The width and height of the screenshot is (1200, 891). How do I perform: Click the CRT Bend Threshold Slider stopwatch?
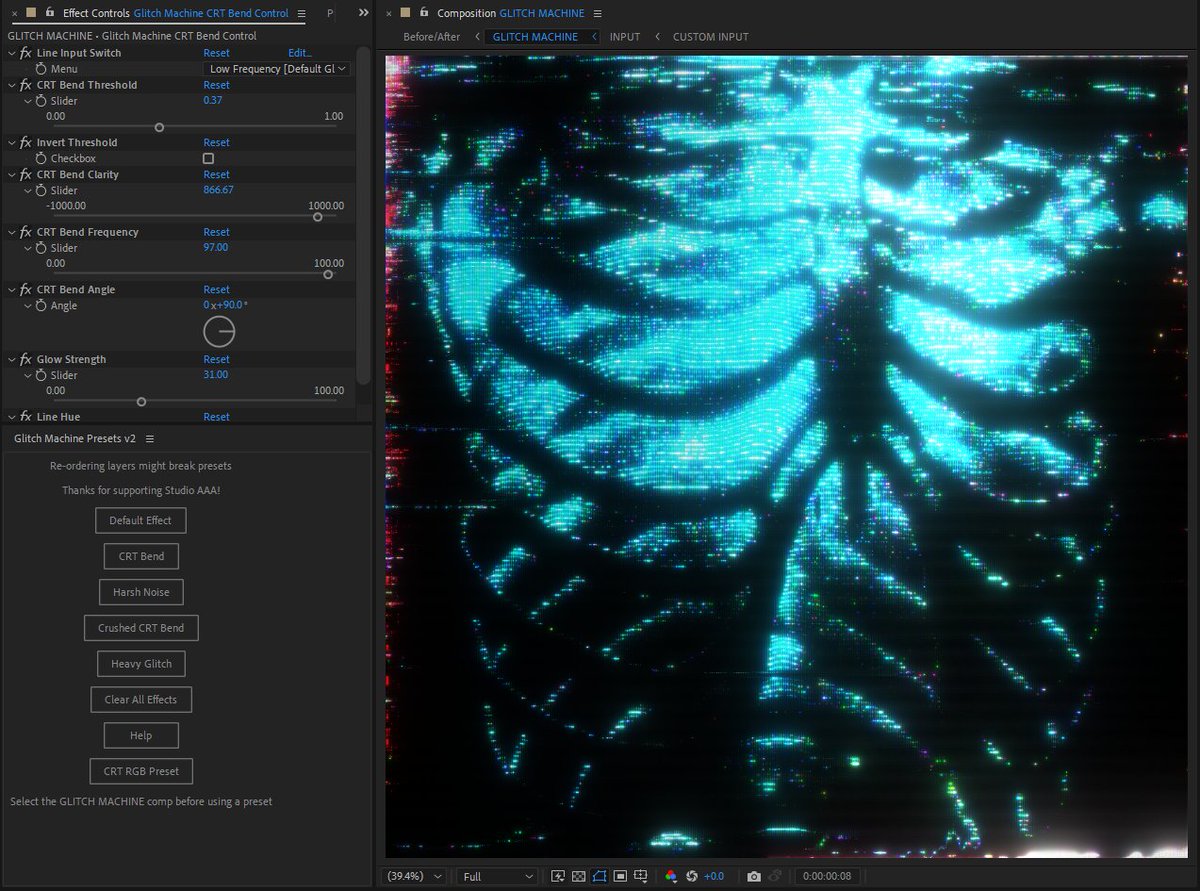pyautogui.click(x=41, y=101)
